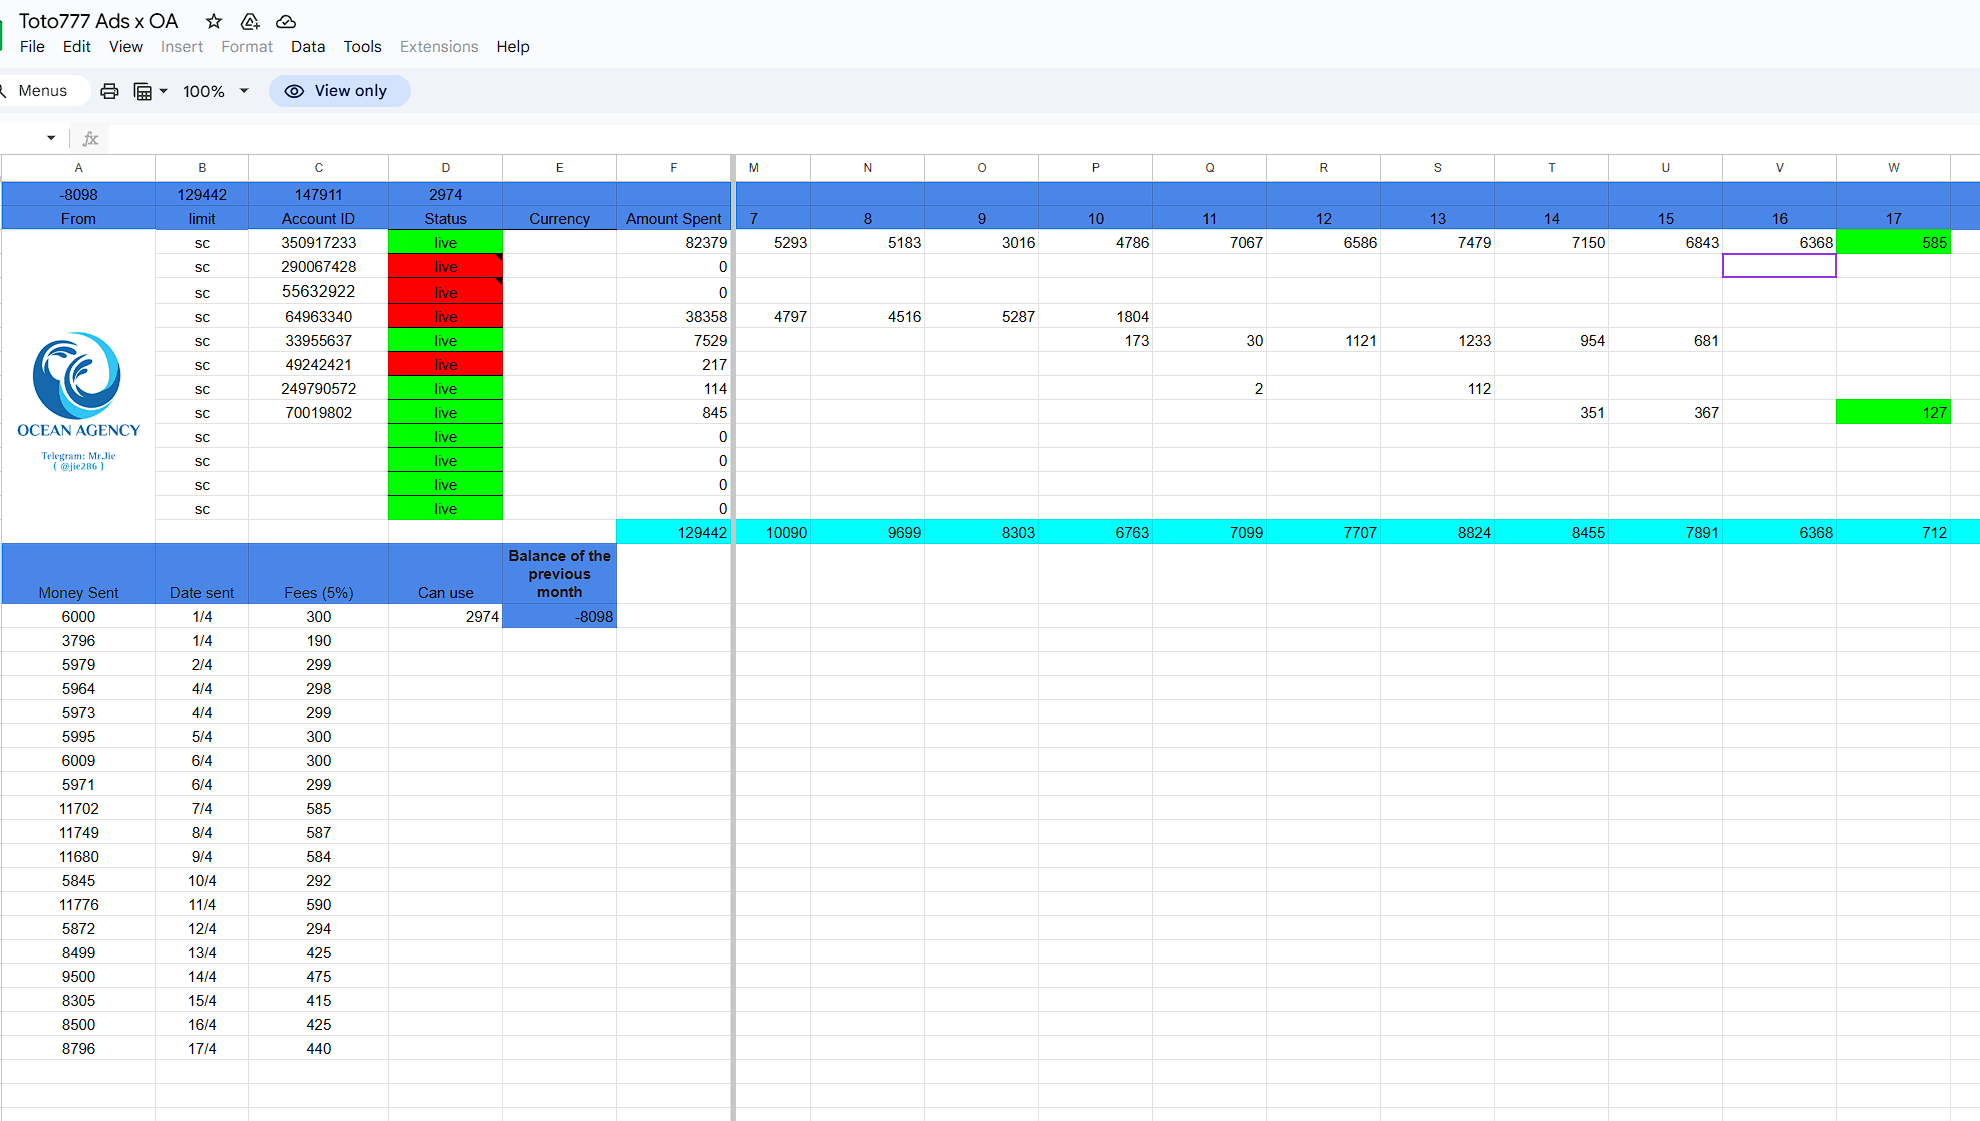
Task: Expand the zoom 100% dropdown
Action: 243,91
